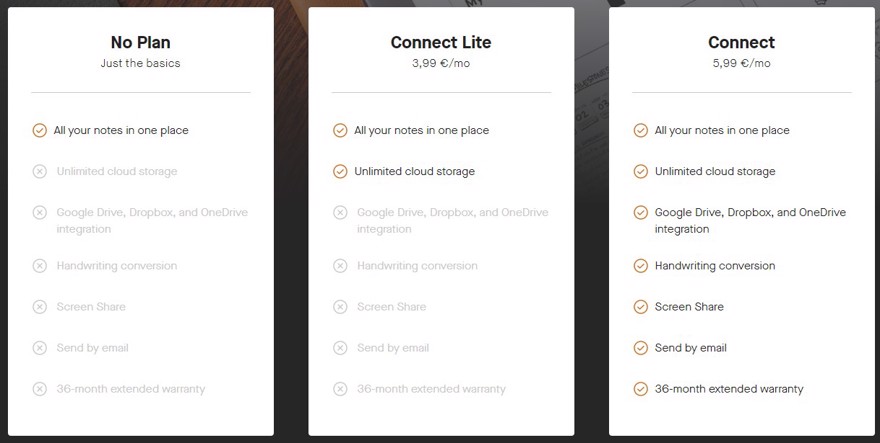This screenshot has height=443, width=880.
Task: Click checkmark icon for Connect Google Drive integration
Action: tap(640, 213)
